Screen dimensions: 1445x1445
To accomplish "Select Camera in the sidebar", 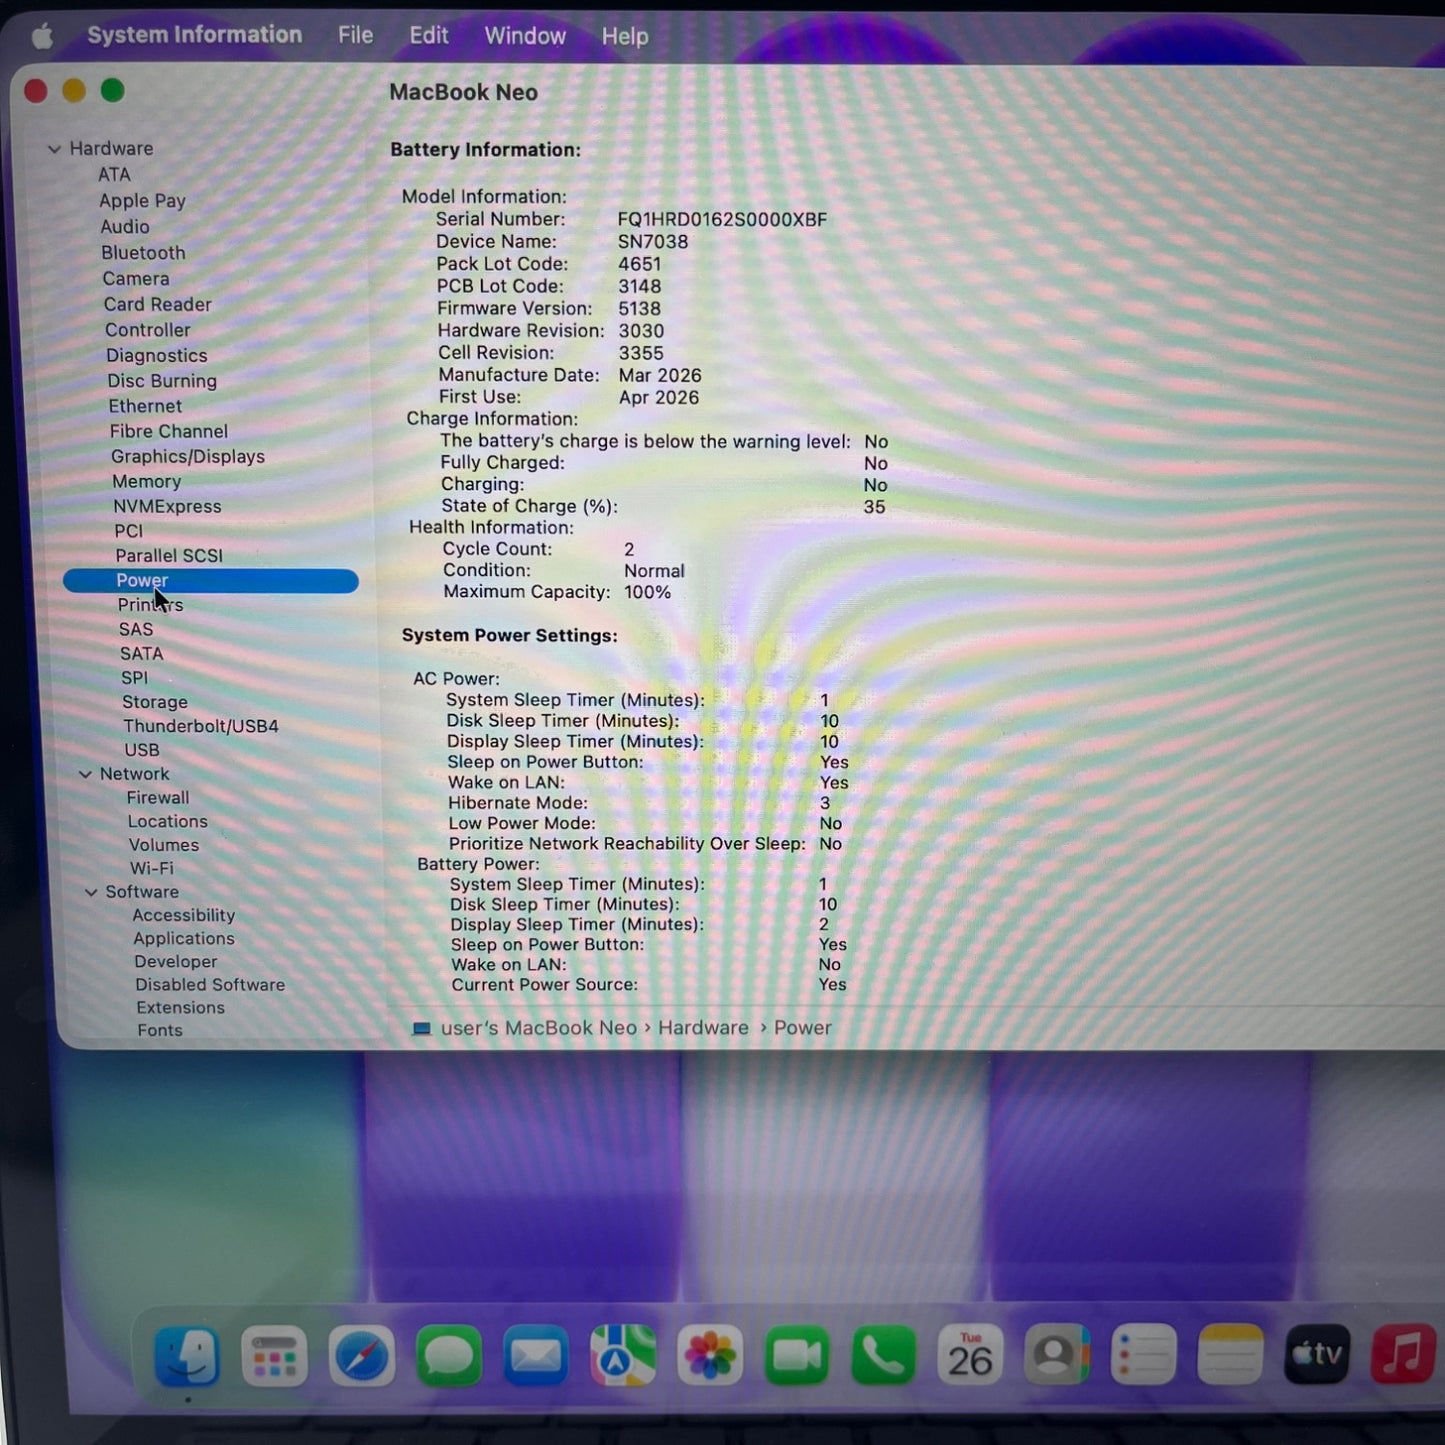I will pos(136,279).
